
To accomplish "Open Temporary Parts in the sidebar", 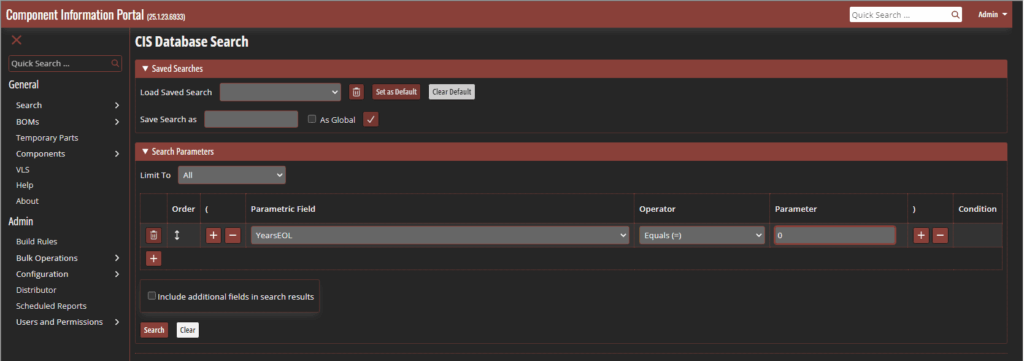I will [47, 138].
